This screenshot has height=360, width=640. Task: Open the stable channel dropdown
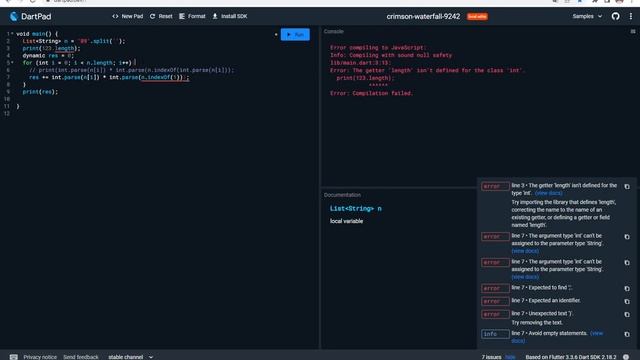pos(130,357)
